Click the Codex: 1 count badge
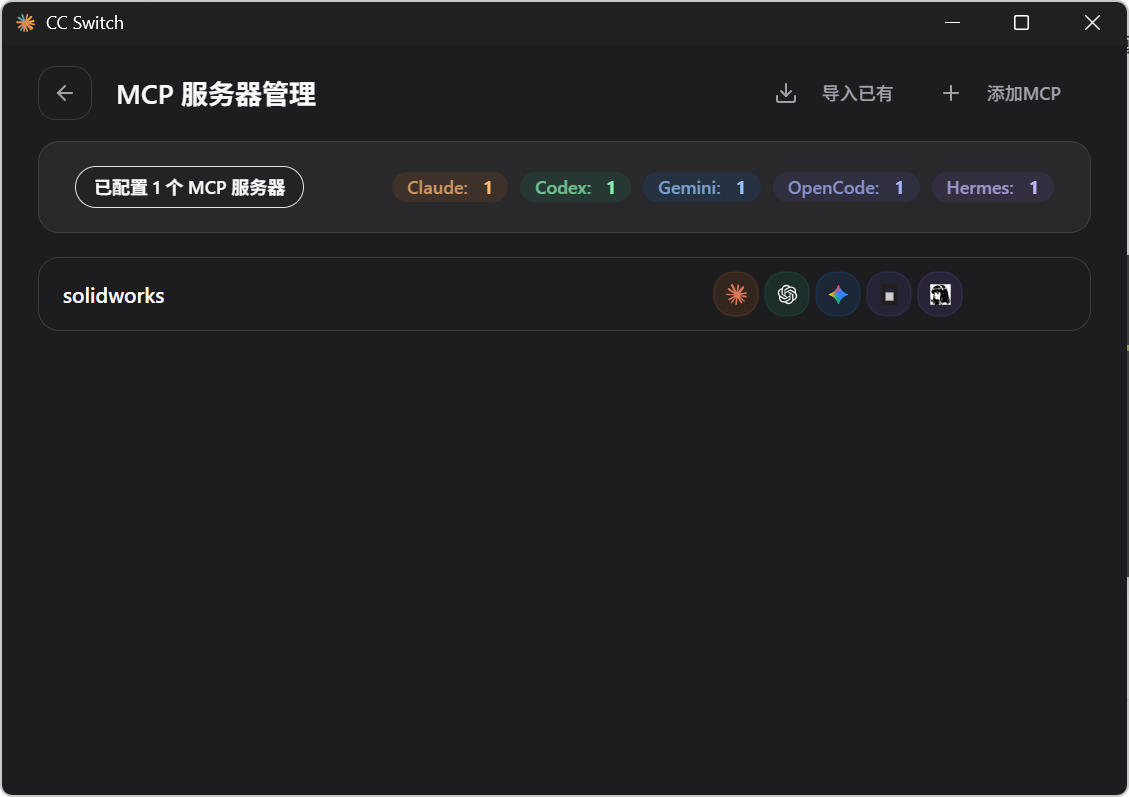The height and width of the screenshot is (797, 1129). [575, 188]
